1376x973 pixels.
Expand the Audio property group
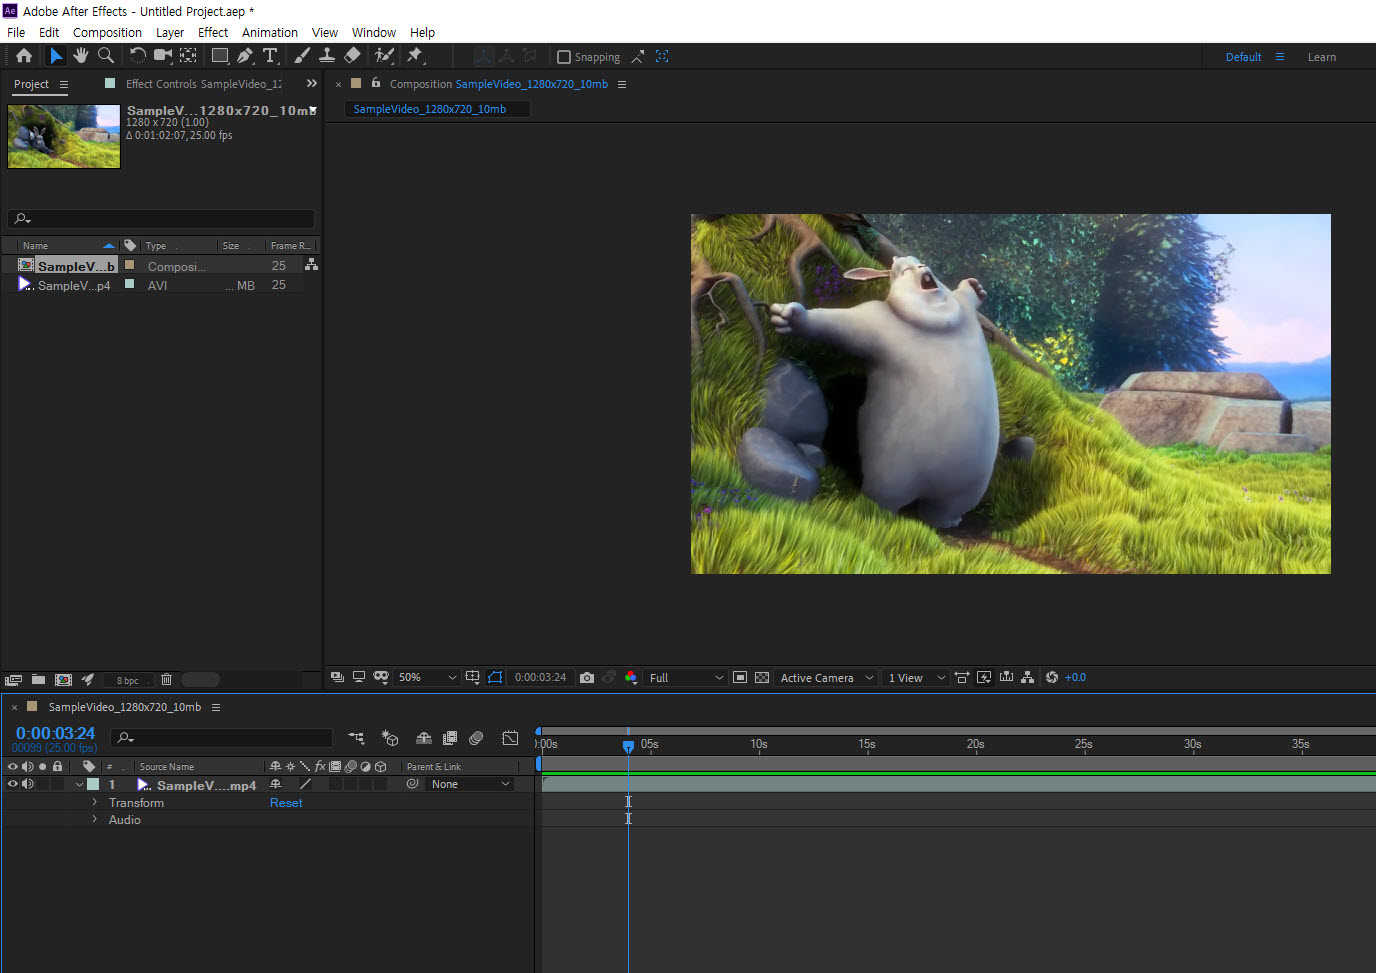tap(95, 819)
